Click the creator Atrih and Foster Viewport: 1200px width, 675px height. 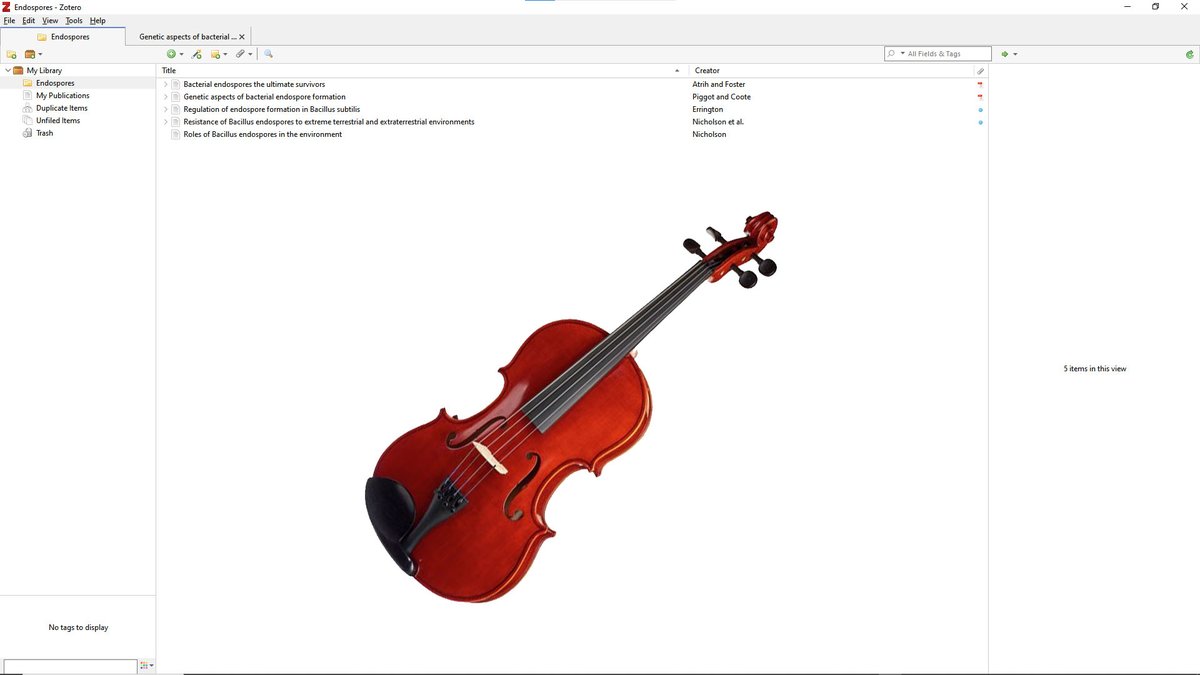[x=718, y=84]
